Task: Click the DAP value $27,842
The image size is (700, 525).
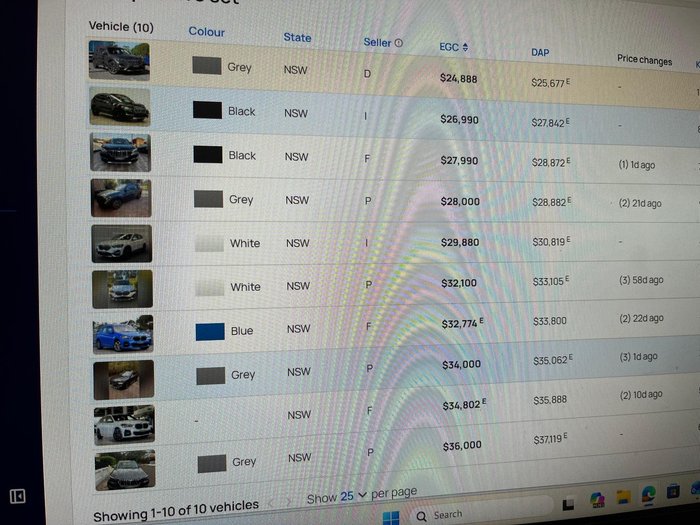Action: click(x=548, y=122)
